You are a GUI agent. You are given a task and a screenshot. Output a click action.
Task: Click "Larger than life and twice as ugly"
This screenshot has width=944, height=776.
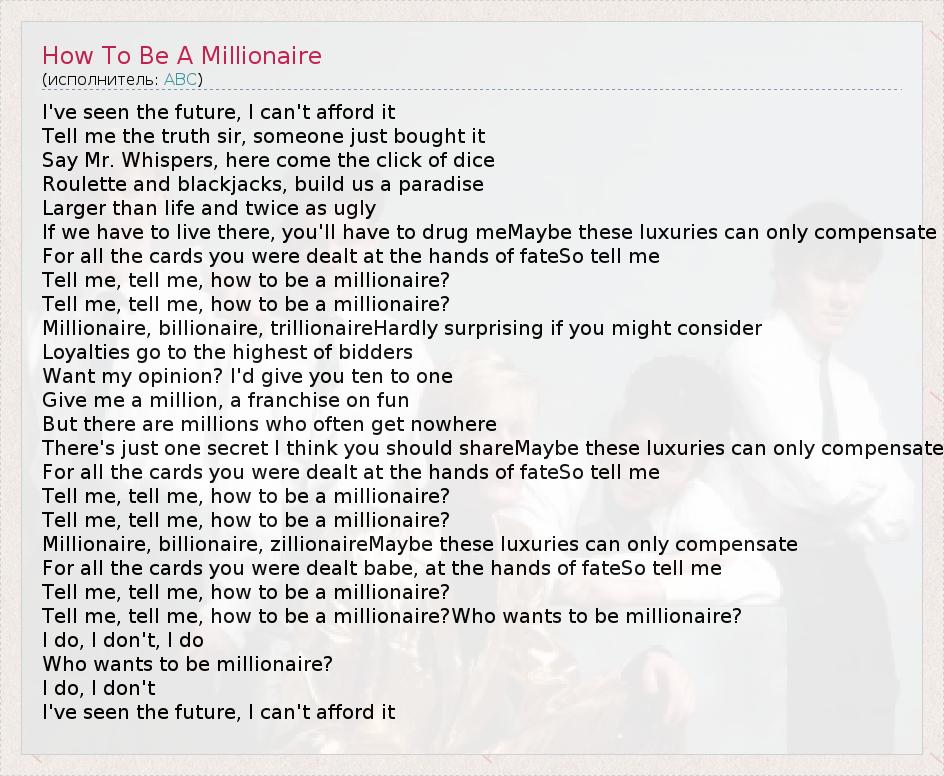pyautogui.click(x=209, y=208)
